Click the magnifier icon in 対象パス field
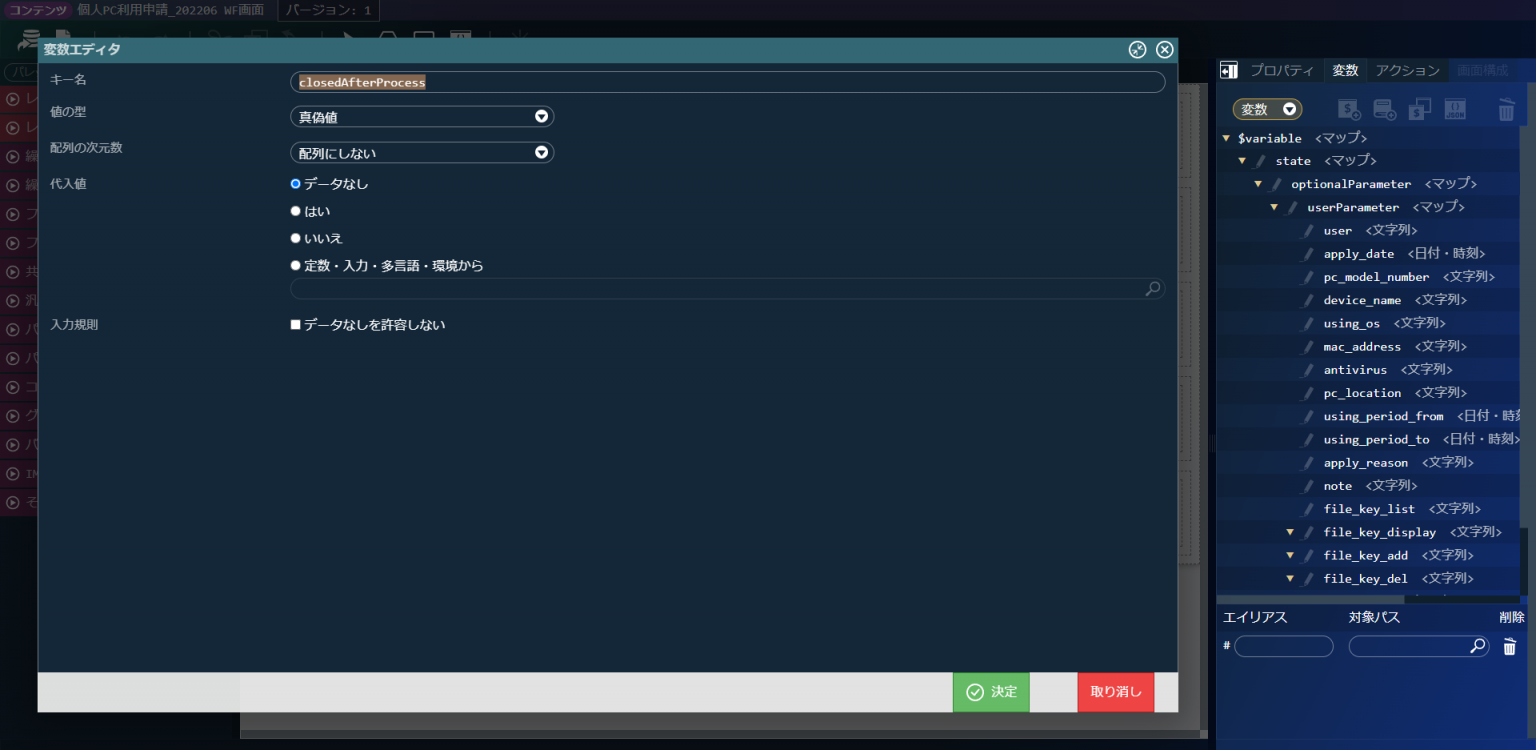Viewport: 1536px width, 750px height. point(1477,646)
